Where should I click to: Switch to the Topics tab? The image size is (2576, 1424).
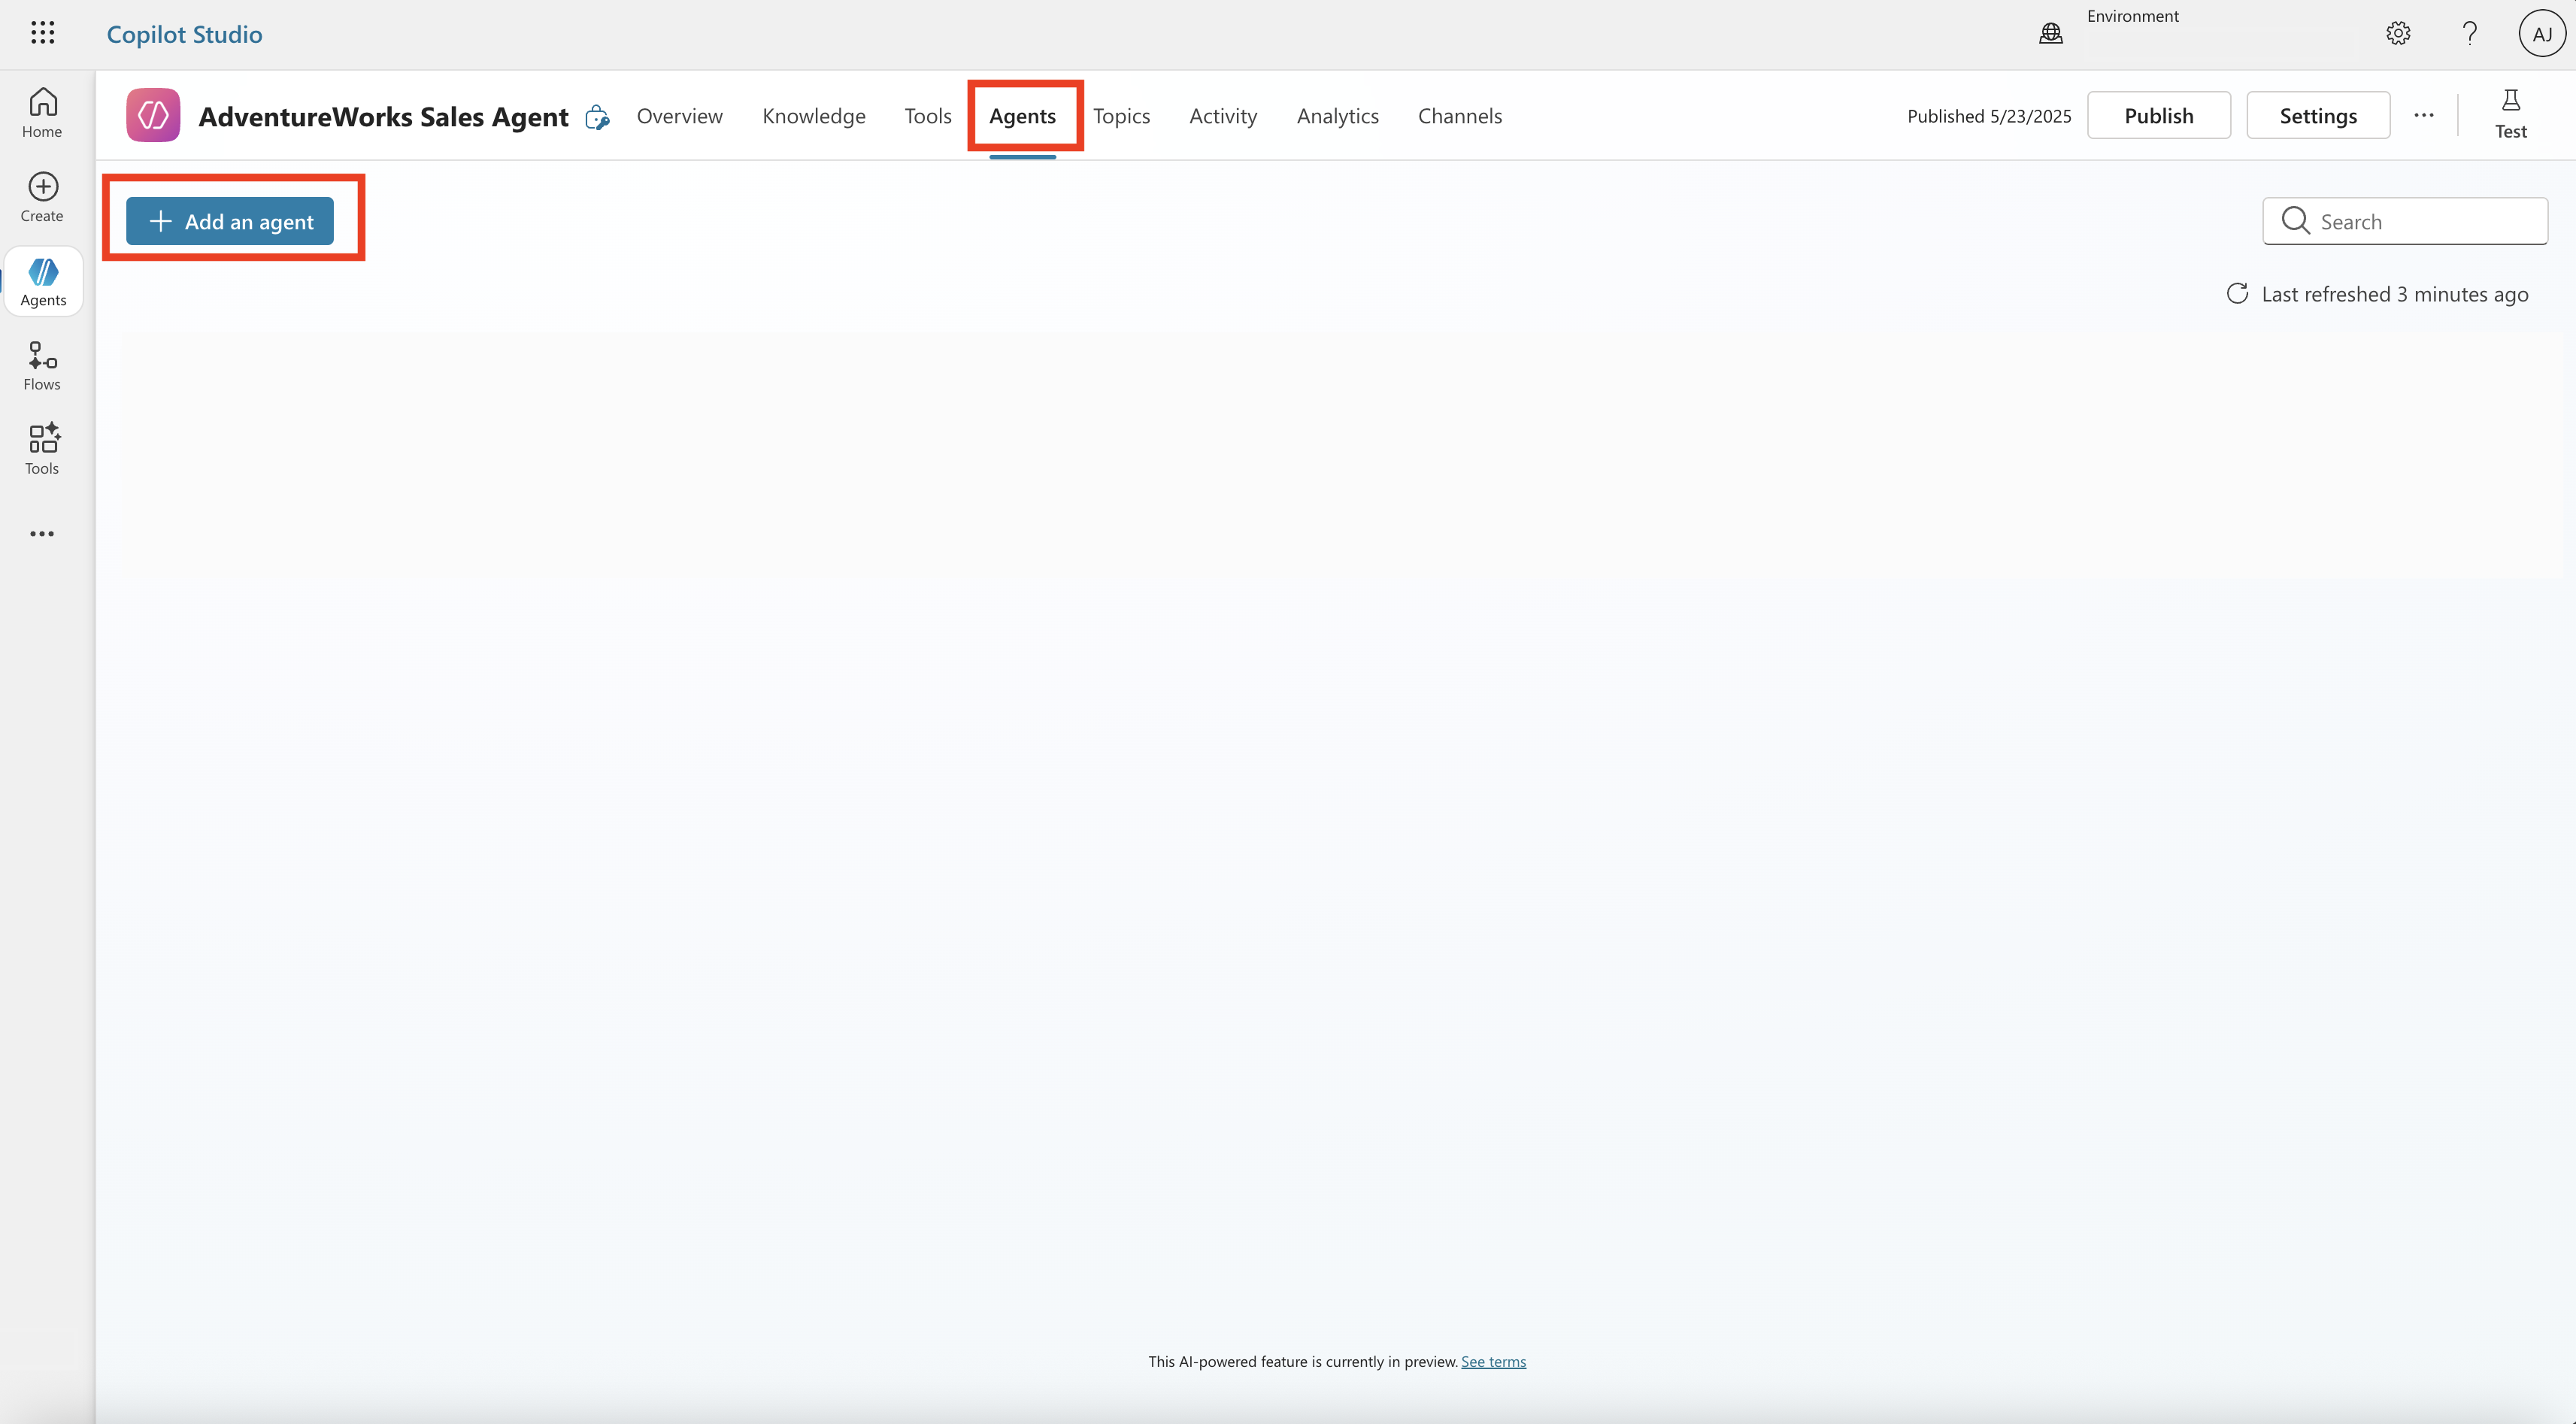tap(1121, 116)
